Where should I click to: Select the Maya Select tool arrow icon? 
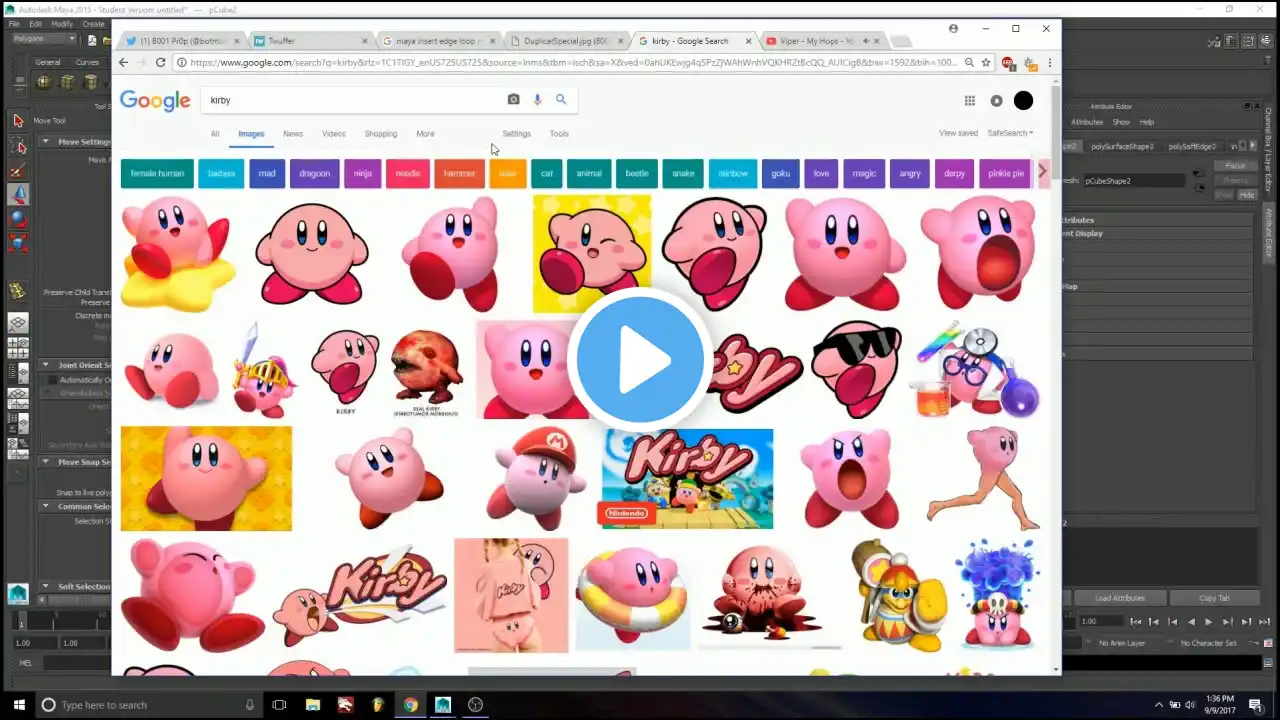tap(18, 121)
